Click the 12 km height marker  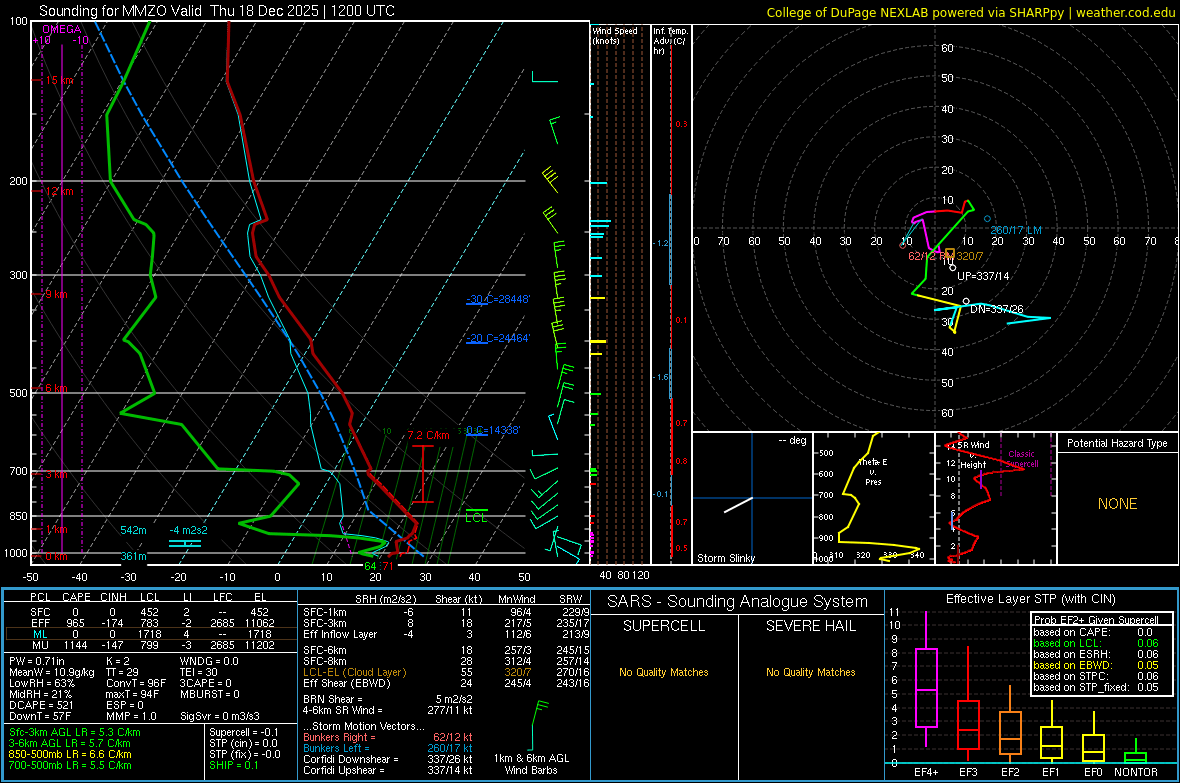[59, 191]
